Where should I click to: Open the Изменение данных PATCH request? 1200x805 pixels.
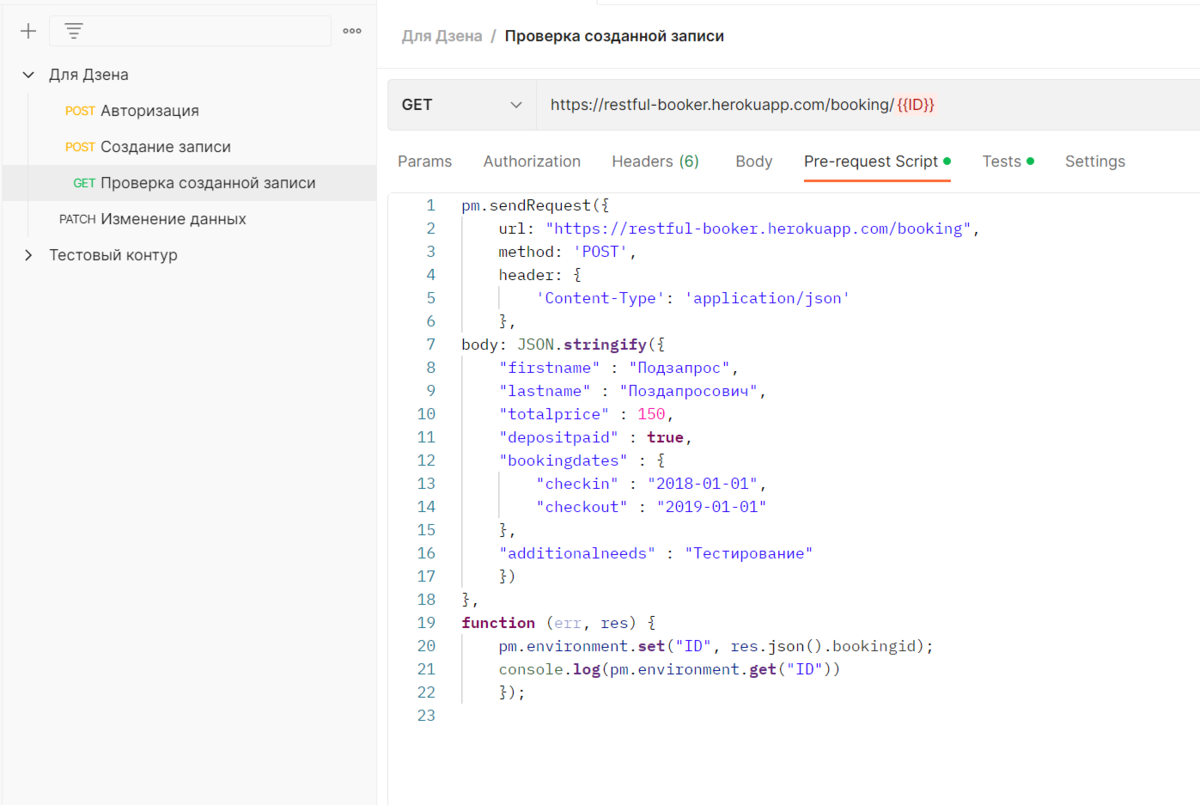tap(173, 219)
